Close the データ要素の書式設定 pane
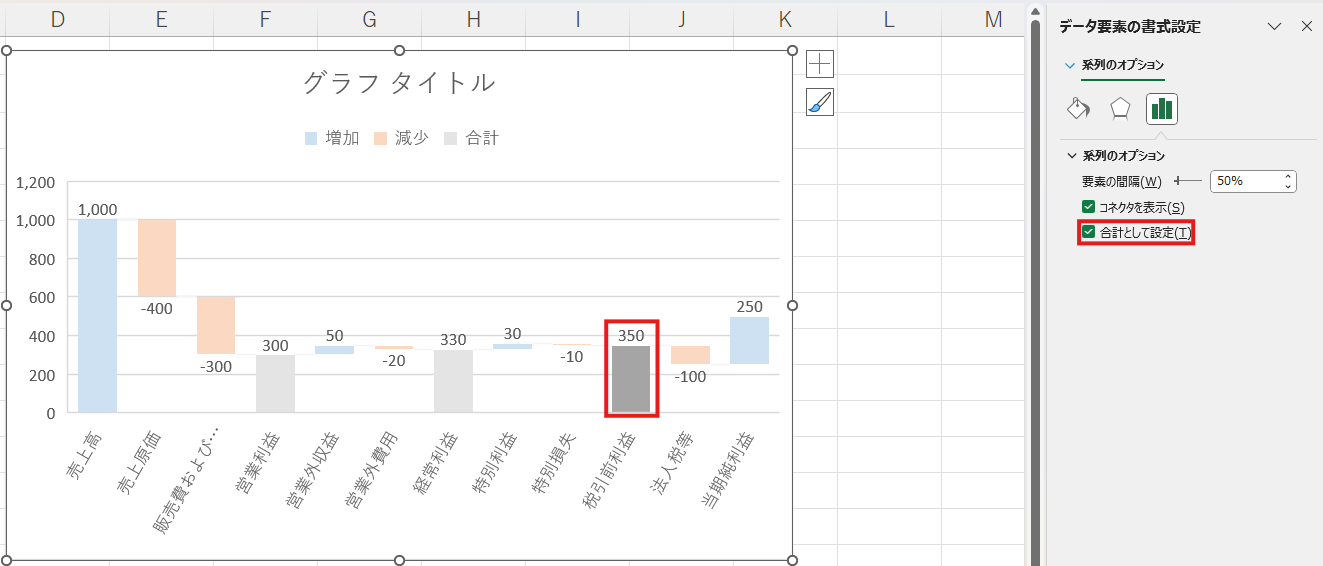The image size is (1323, 566). point(1306,27)
